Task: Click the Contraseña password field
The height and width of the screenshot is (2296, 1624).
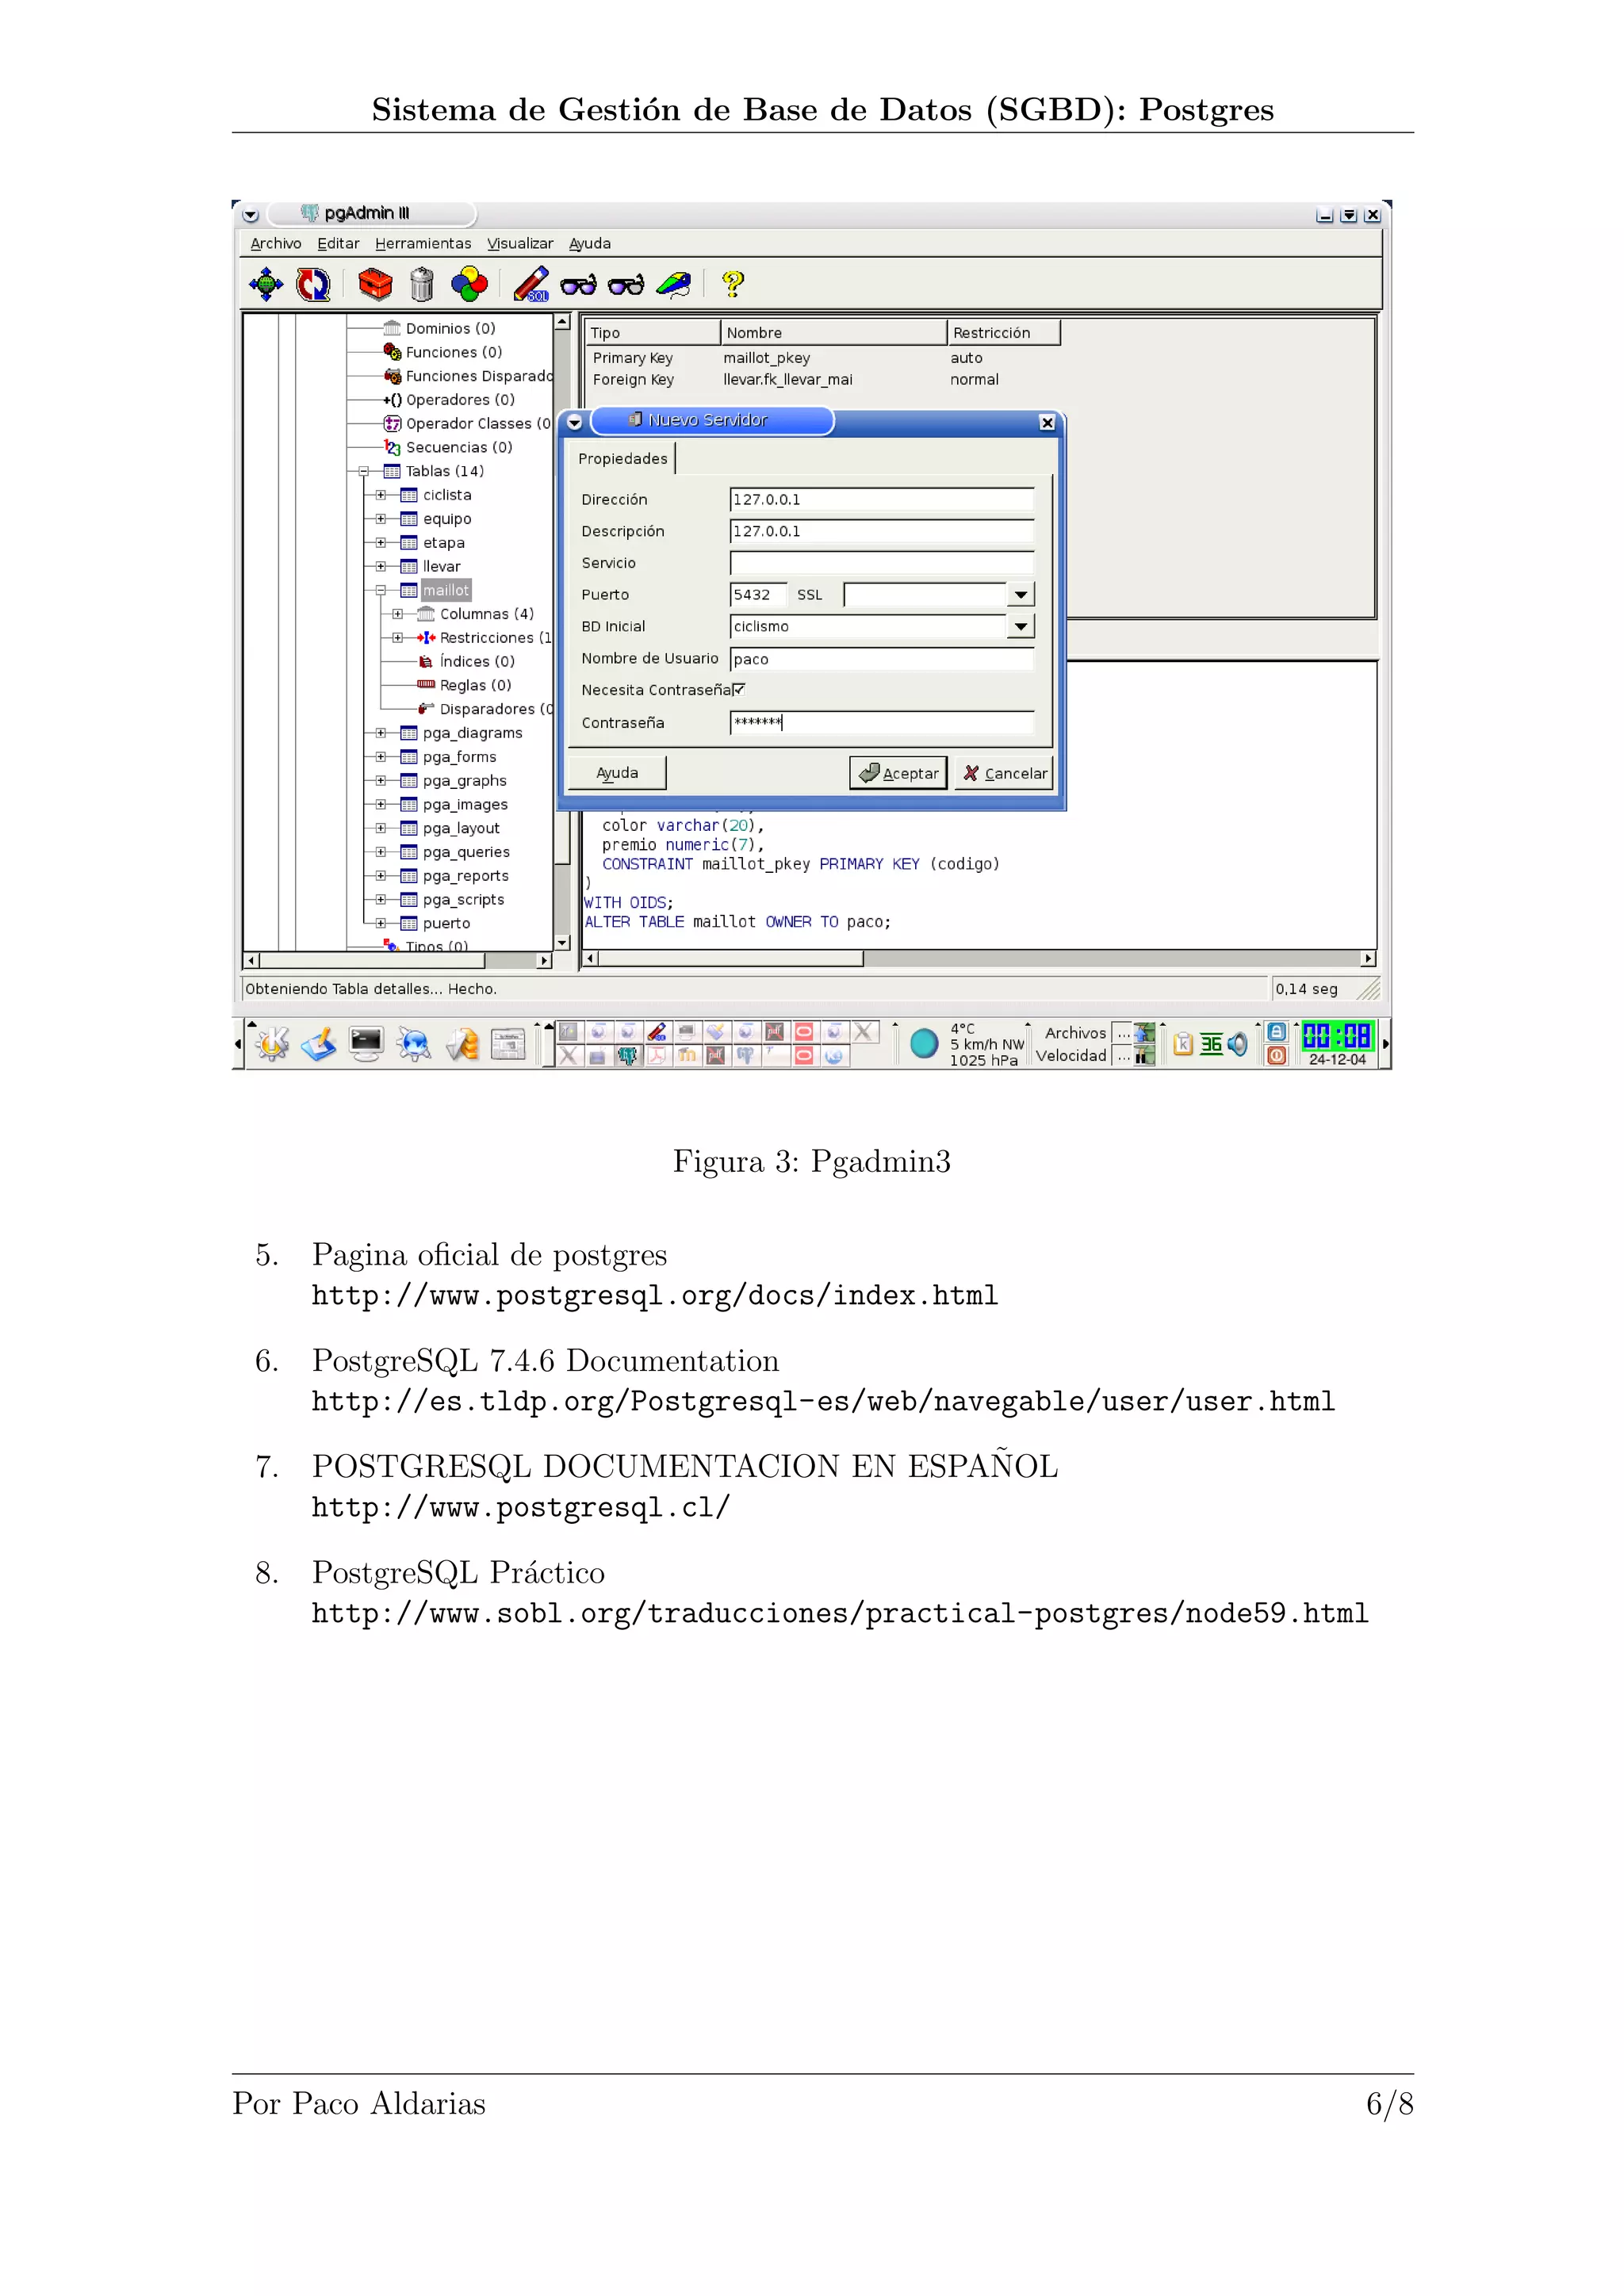Action: pyautogui.click(x=882, y=722)
